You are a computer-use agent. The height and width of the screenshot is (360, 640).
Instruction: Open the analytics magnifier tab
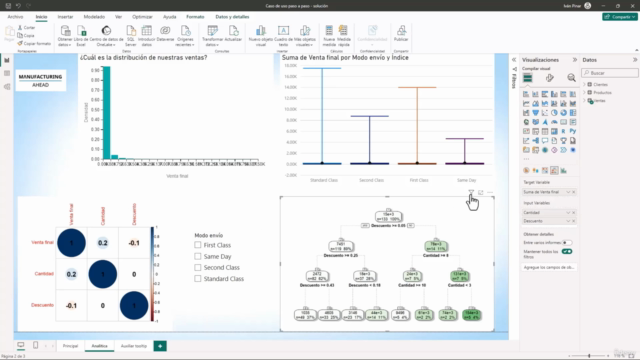571,78
